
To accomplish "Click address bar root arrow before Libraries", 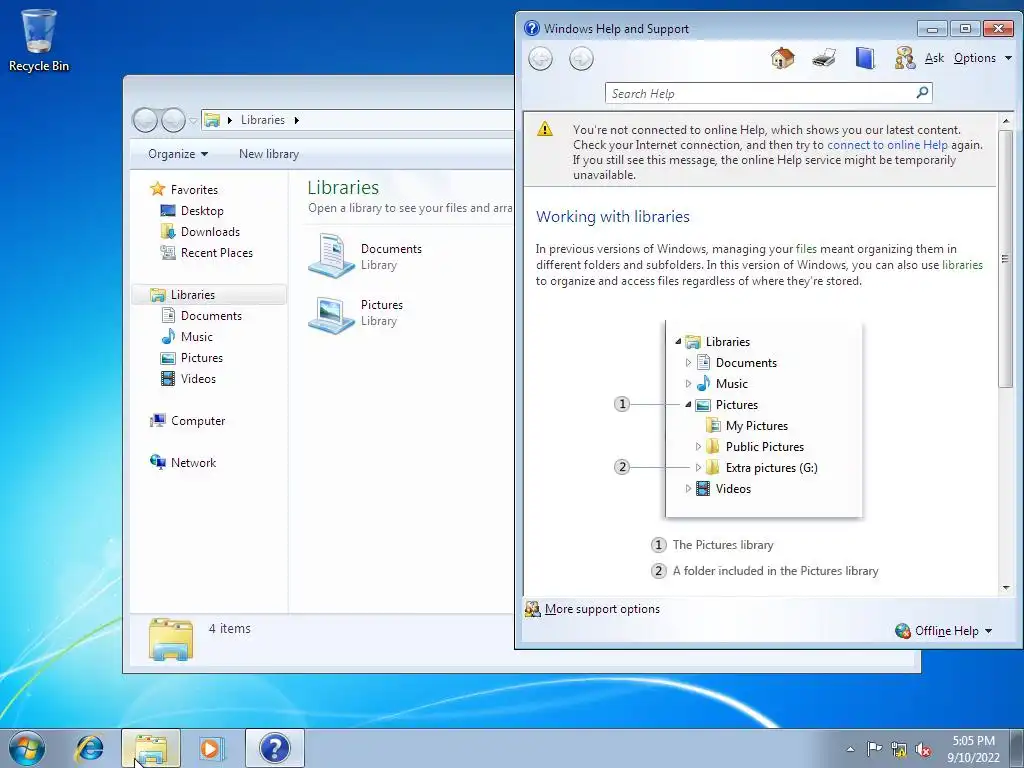I will 230,120.
